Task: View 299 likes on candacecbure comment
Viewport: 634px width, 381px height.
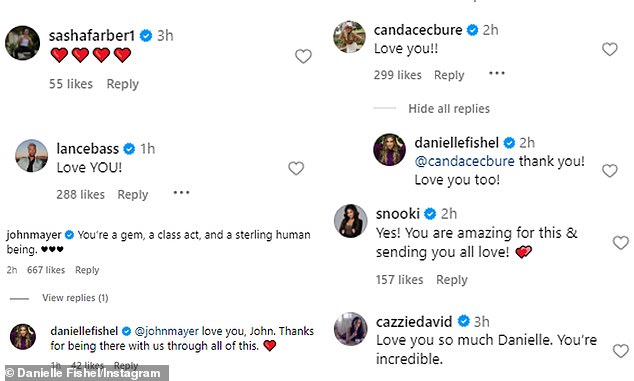Action: (397, 75)
